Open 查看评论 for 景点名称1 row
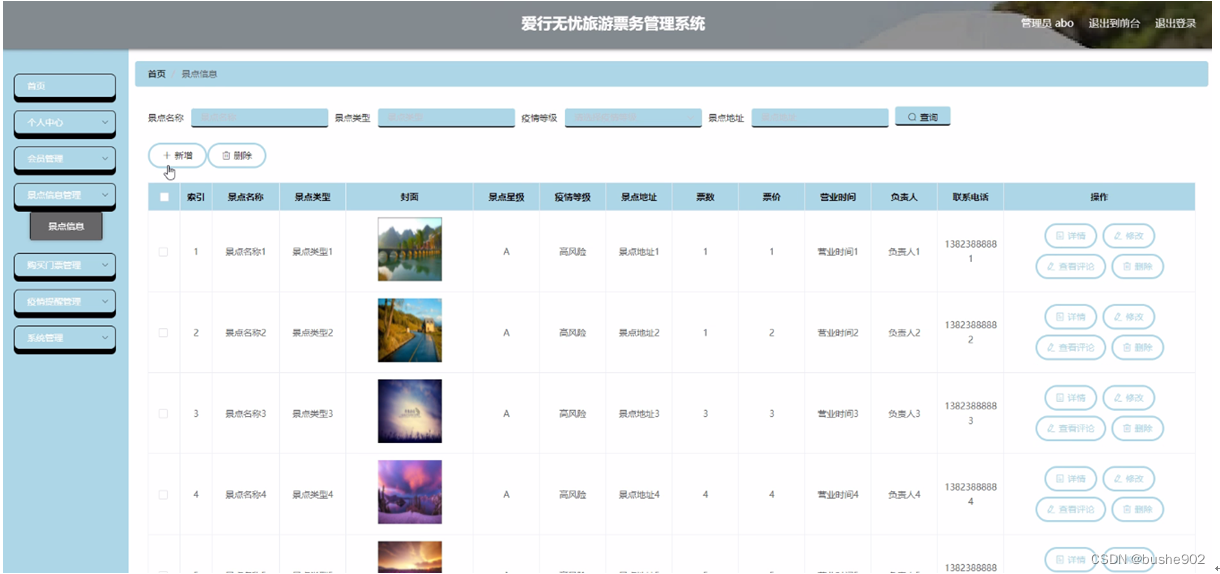The height and width of the screenshot is (574, 1220). [x=1071, y=266]
